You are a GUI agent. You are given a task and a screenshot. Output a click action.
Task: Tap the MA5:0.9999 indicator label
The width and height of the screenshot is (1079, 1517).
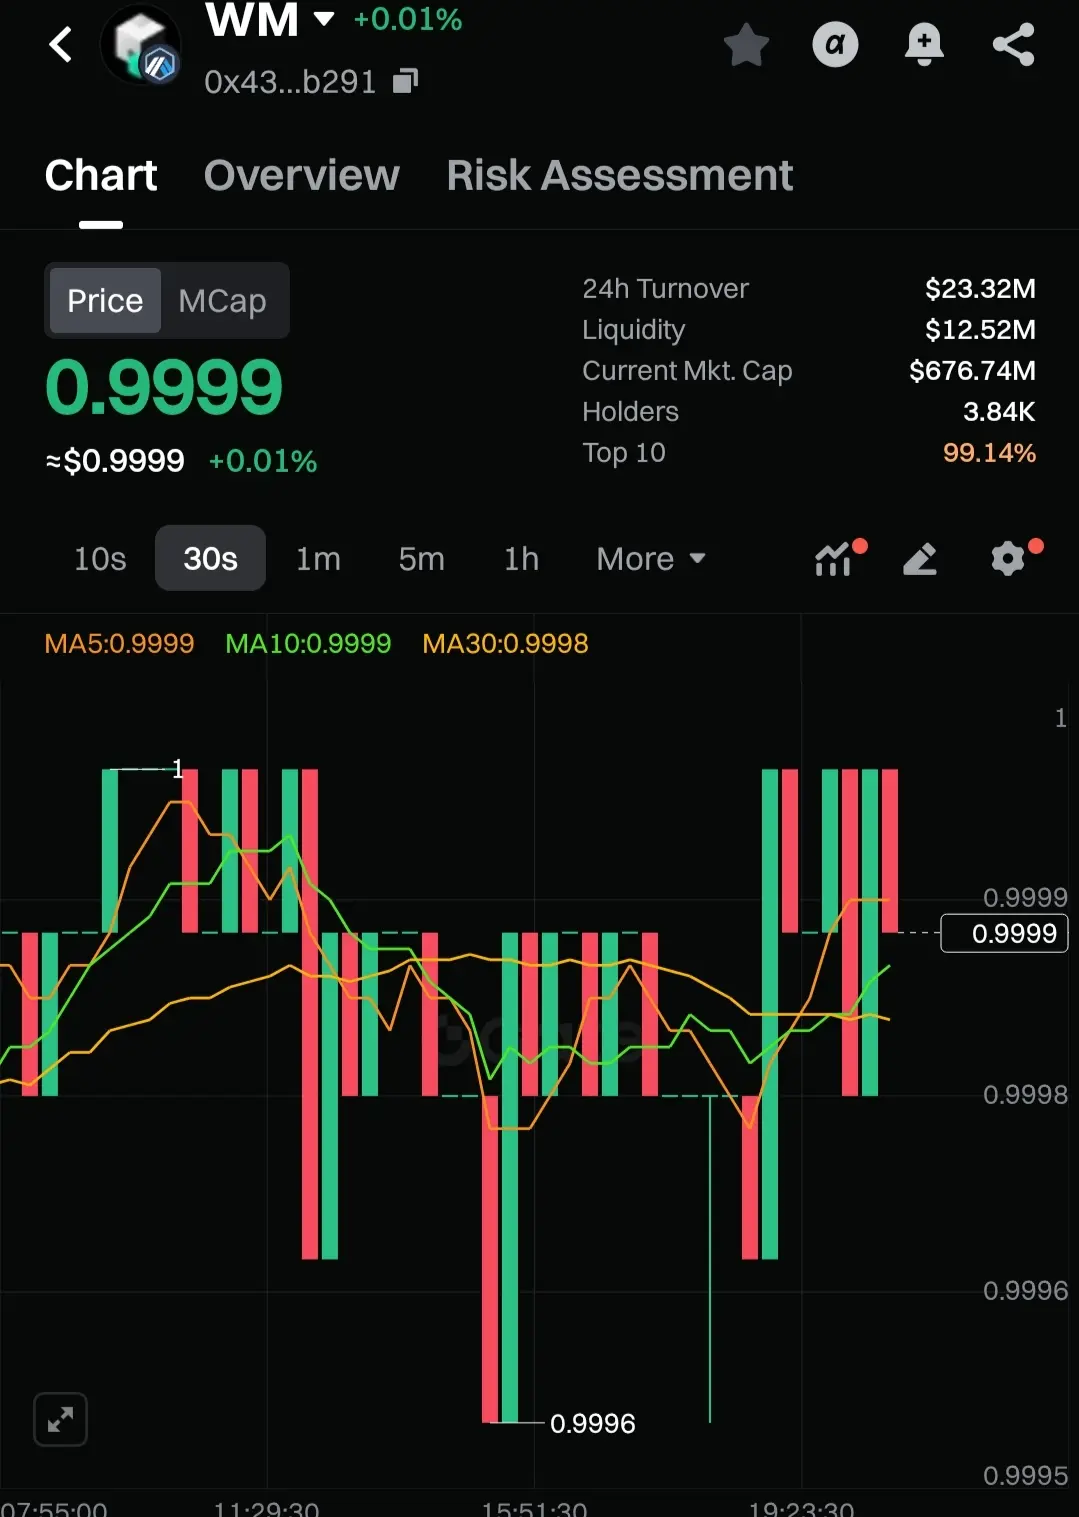[x=119, y=643]
